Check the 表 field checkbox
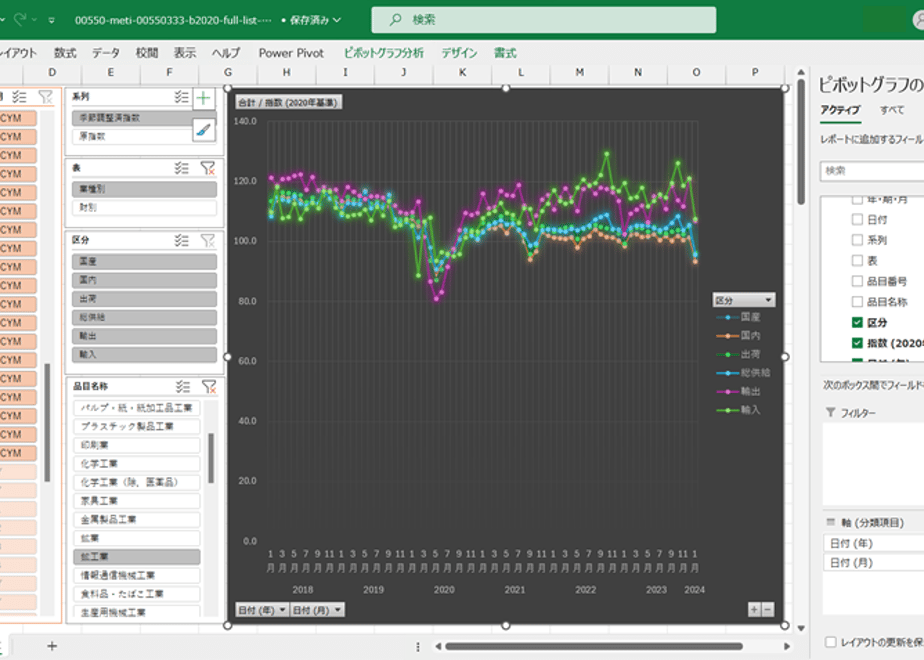The image size is (924, 660). point(857,260)
